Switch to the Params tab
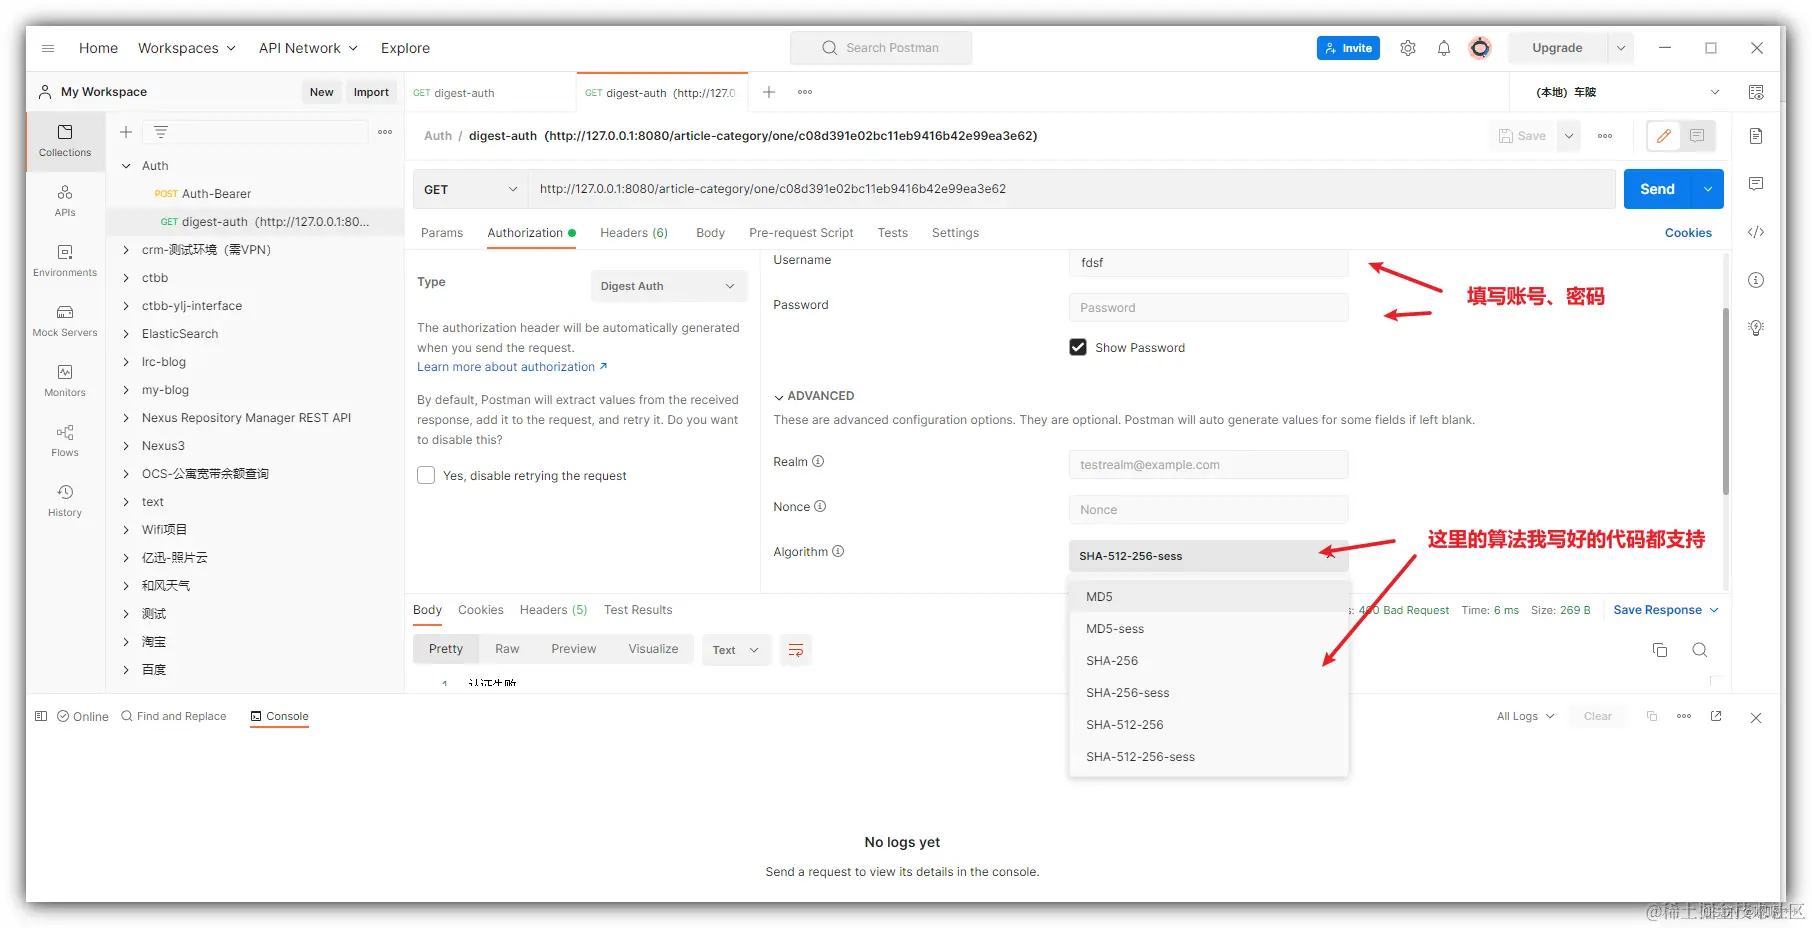The image size is (1812, 928). (x=442, y=233)
